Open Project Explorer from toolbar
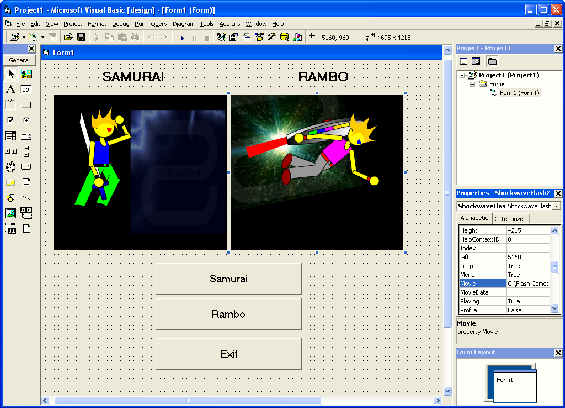 pyautogui.click(x=221, y=37)
